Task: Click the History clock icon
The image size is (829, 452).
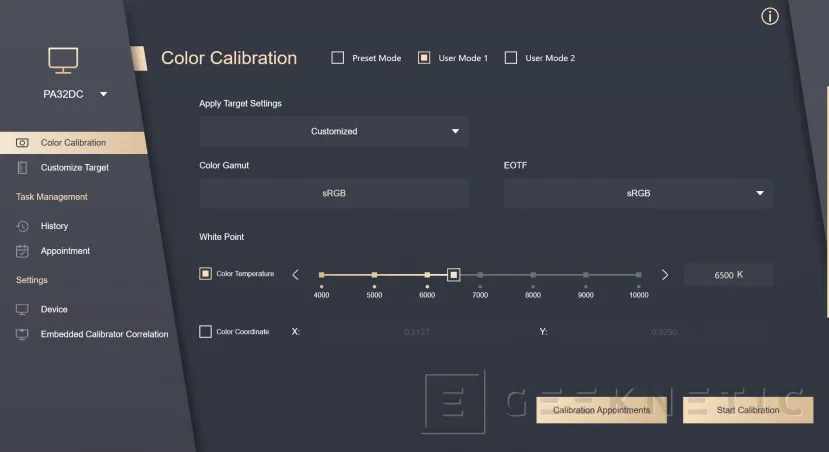Action: [x=22, y=226]
